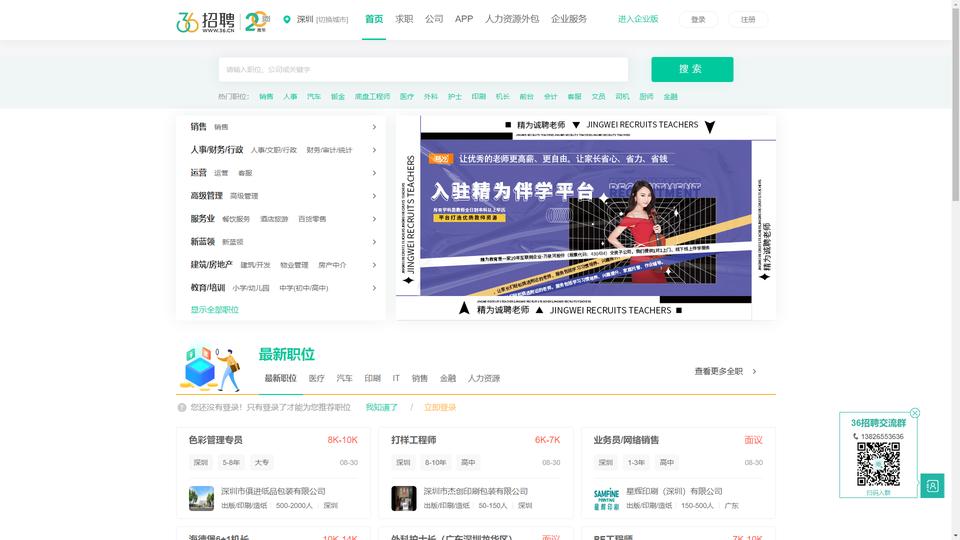Click the green floating customer service icon
This screenshot has height=540, width=960.
click(x=932, y=486)
